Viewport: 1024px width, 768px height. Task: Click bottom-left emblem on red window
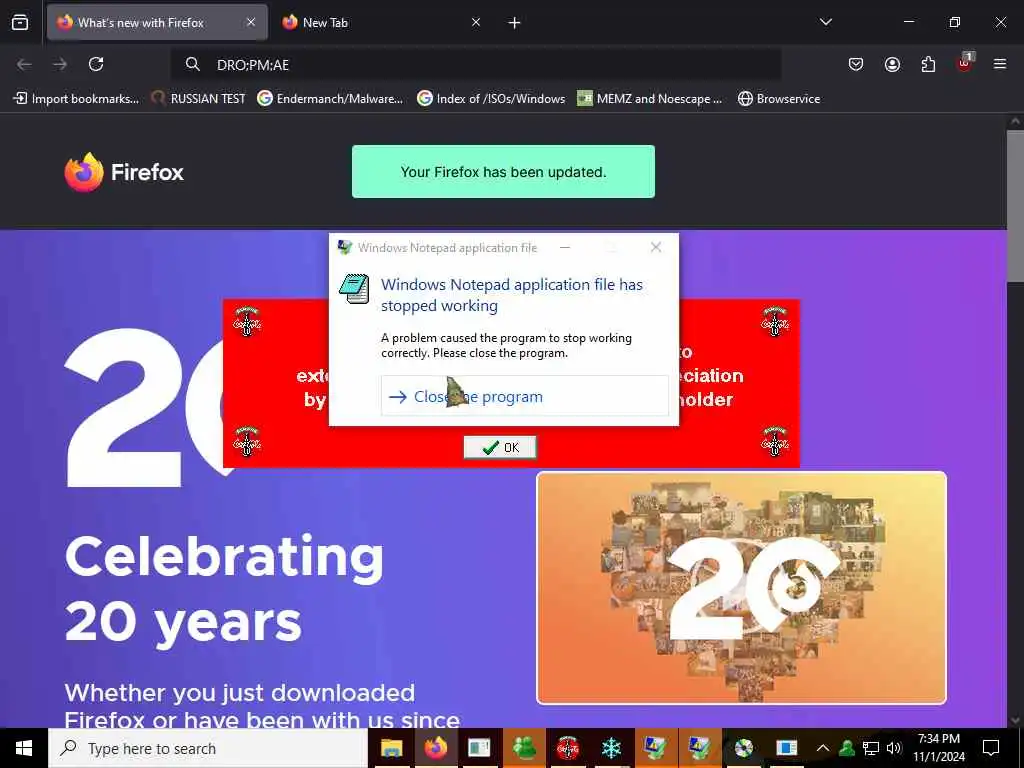[246, 442]
